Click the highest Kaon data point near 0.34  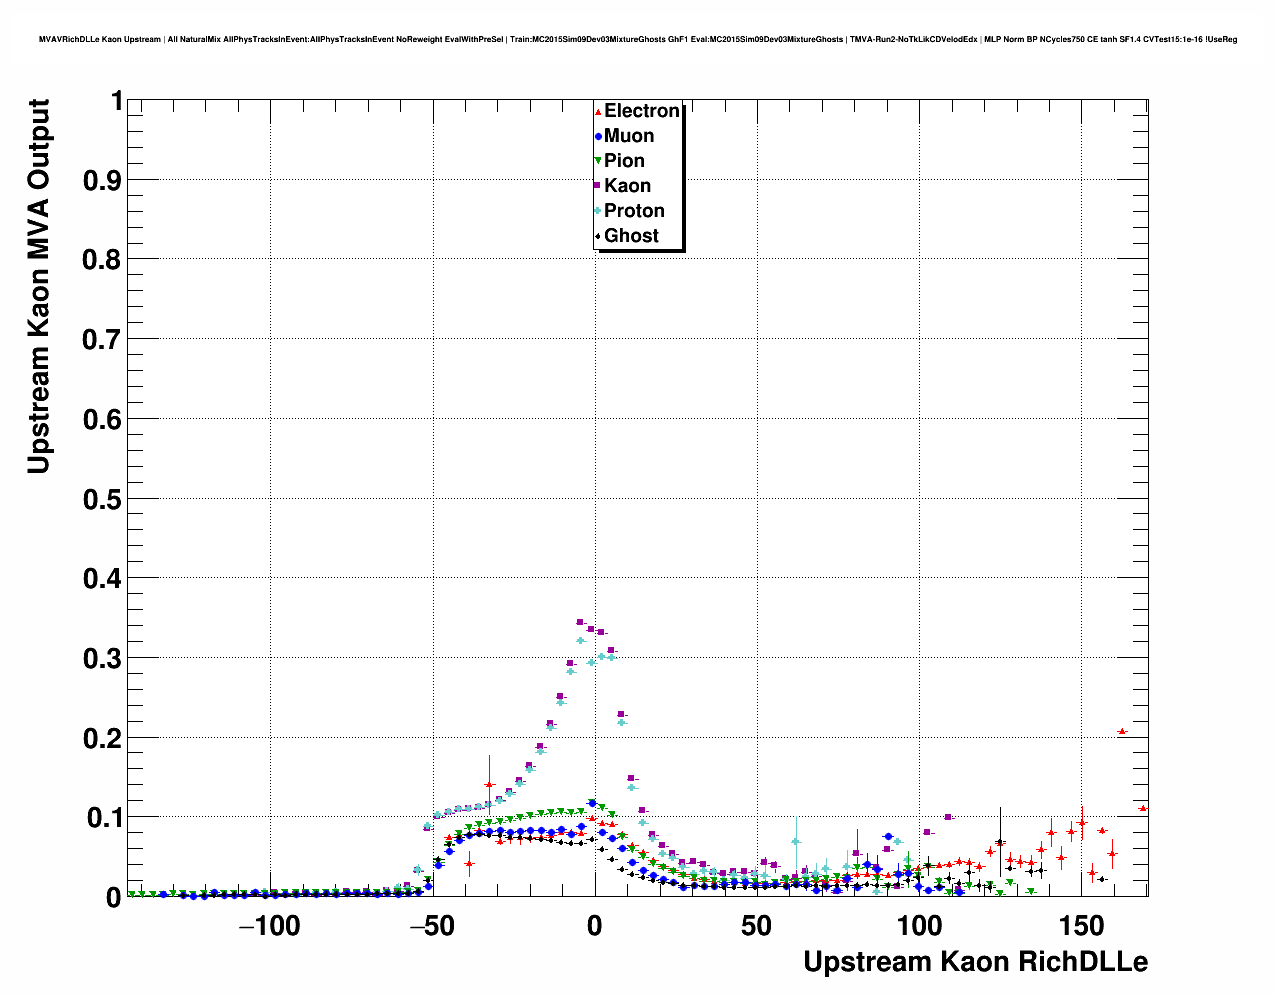pos(580,622)
